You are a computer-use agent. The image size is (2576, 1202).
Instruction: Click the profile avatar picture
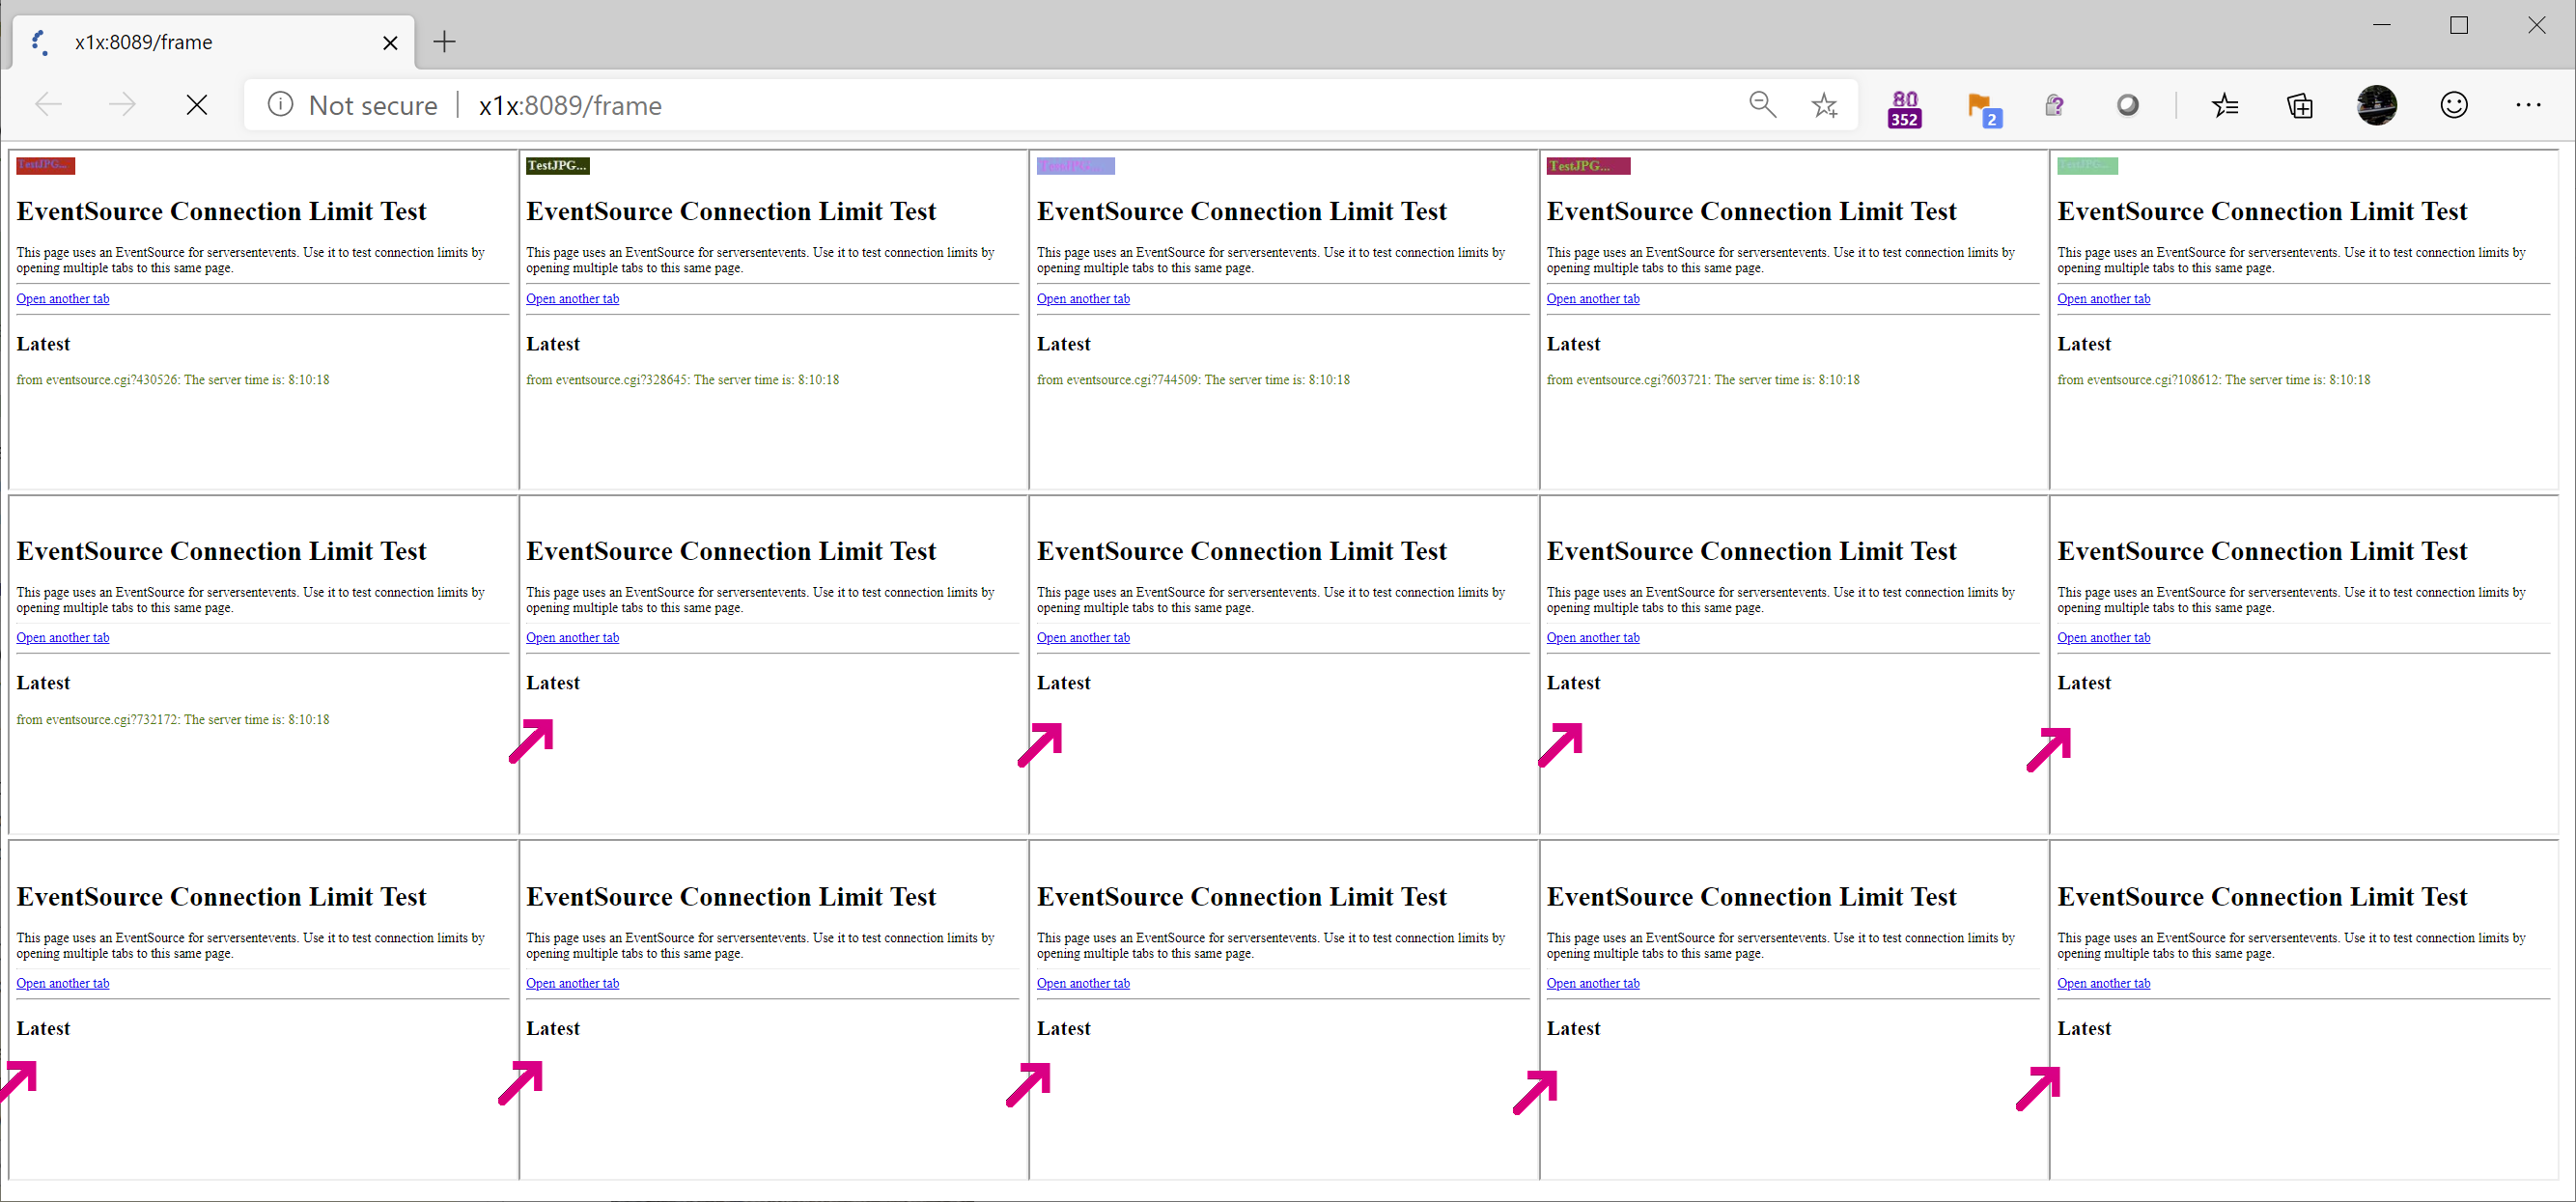coord(2377,105)
